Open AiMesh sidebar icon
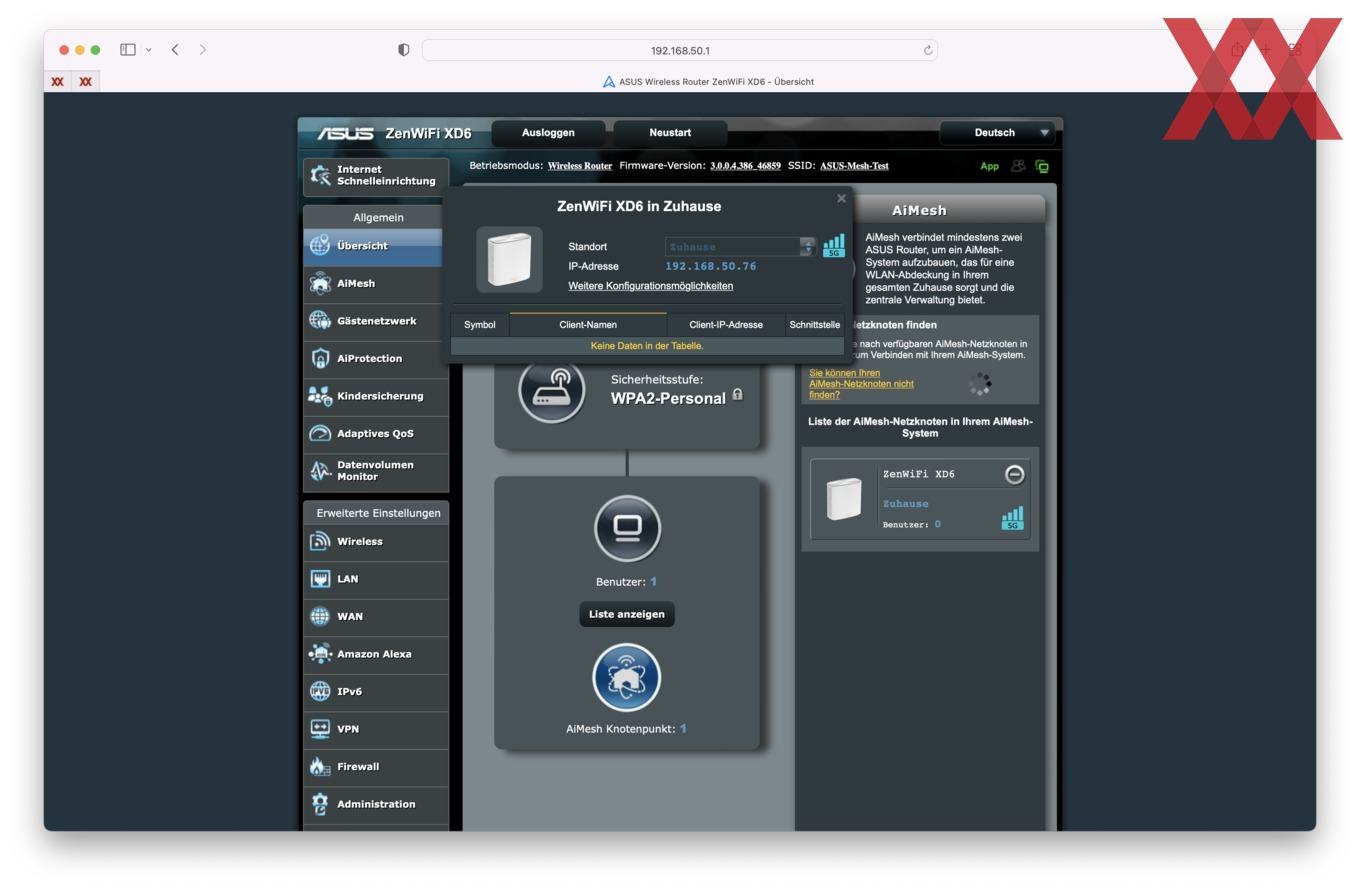Screen dimensions: 1360x889 pos(320,283)
